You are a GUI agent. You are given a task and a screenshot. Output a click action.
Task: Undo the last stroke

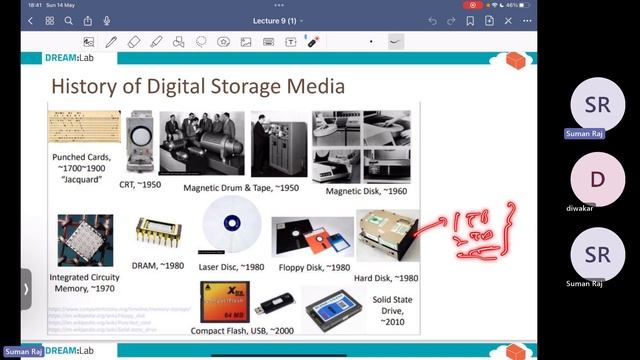(x=432, y=21)
